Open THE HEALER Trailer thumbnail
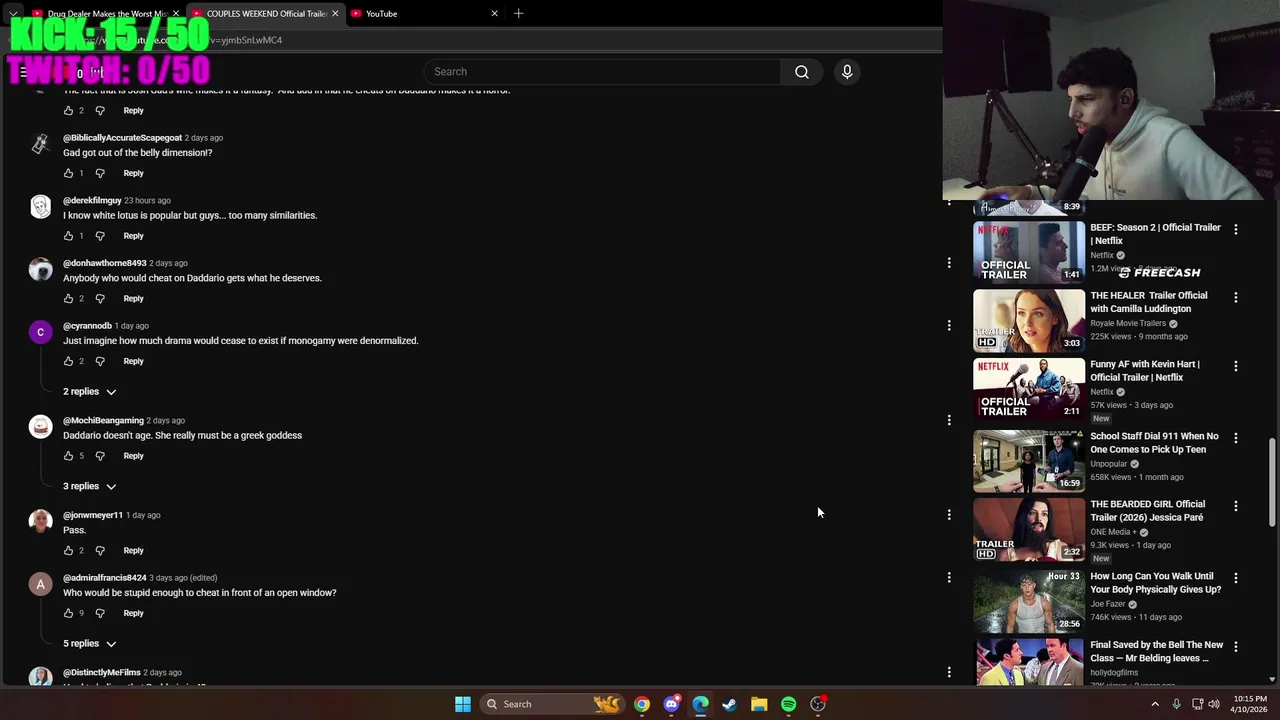 (1029, 321)
